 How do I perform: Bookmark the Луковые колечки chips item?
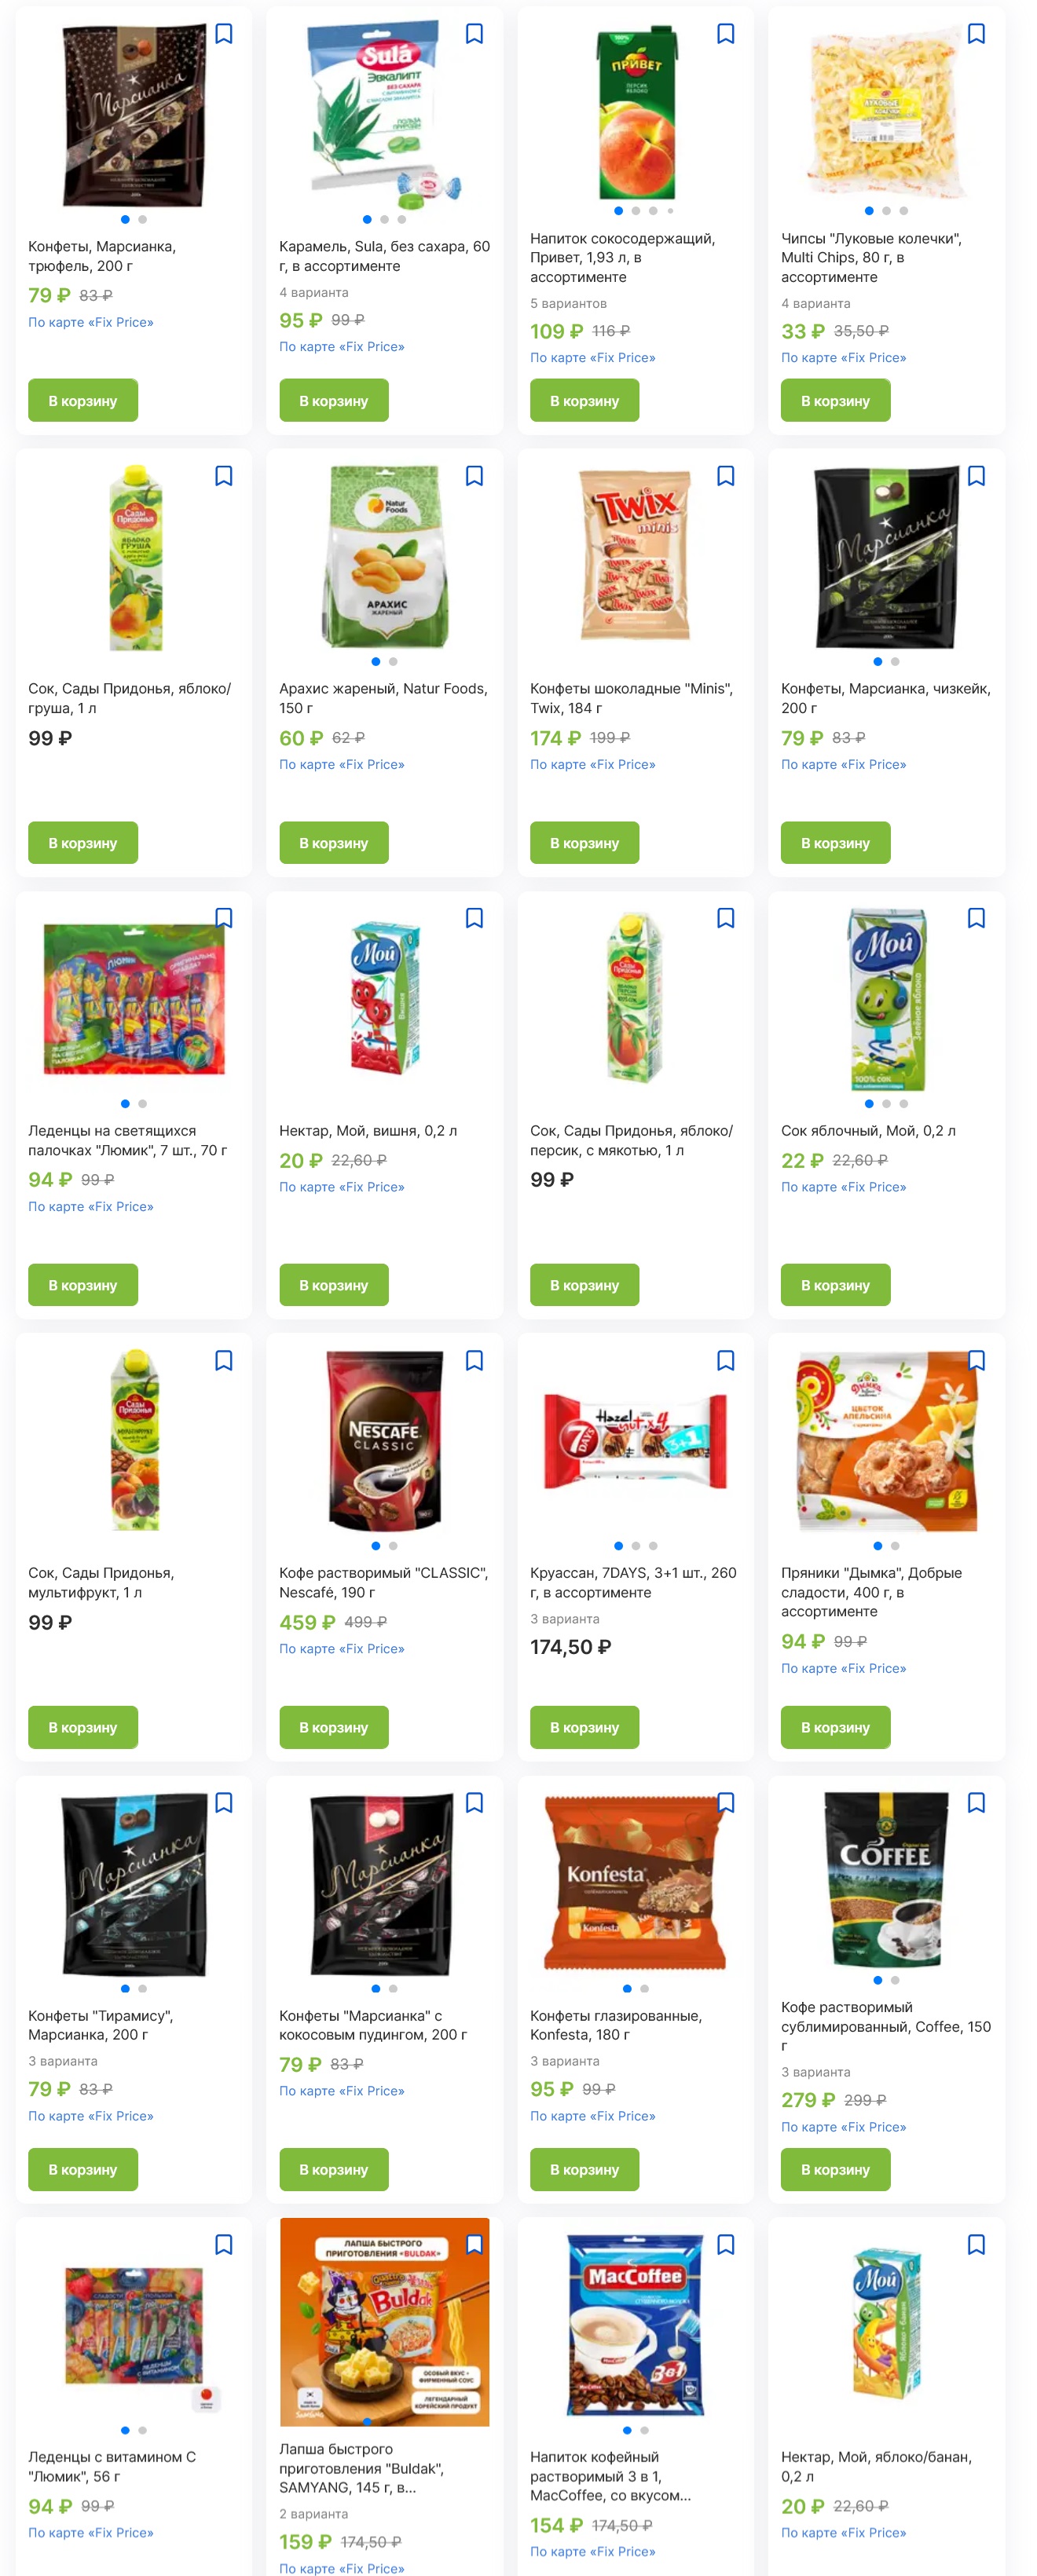point(977,34)
